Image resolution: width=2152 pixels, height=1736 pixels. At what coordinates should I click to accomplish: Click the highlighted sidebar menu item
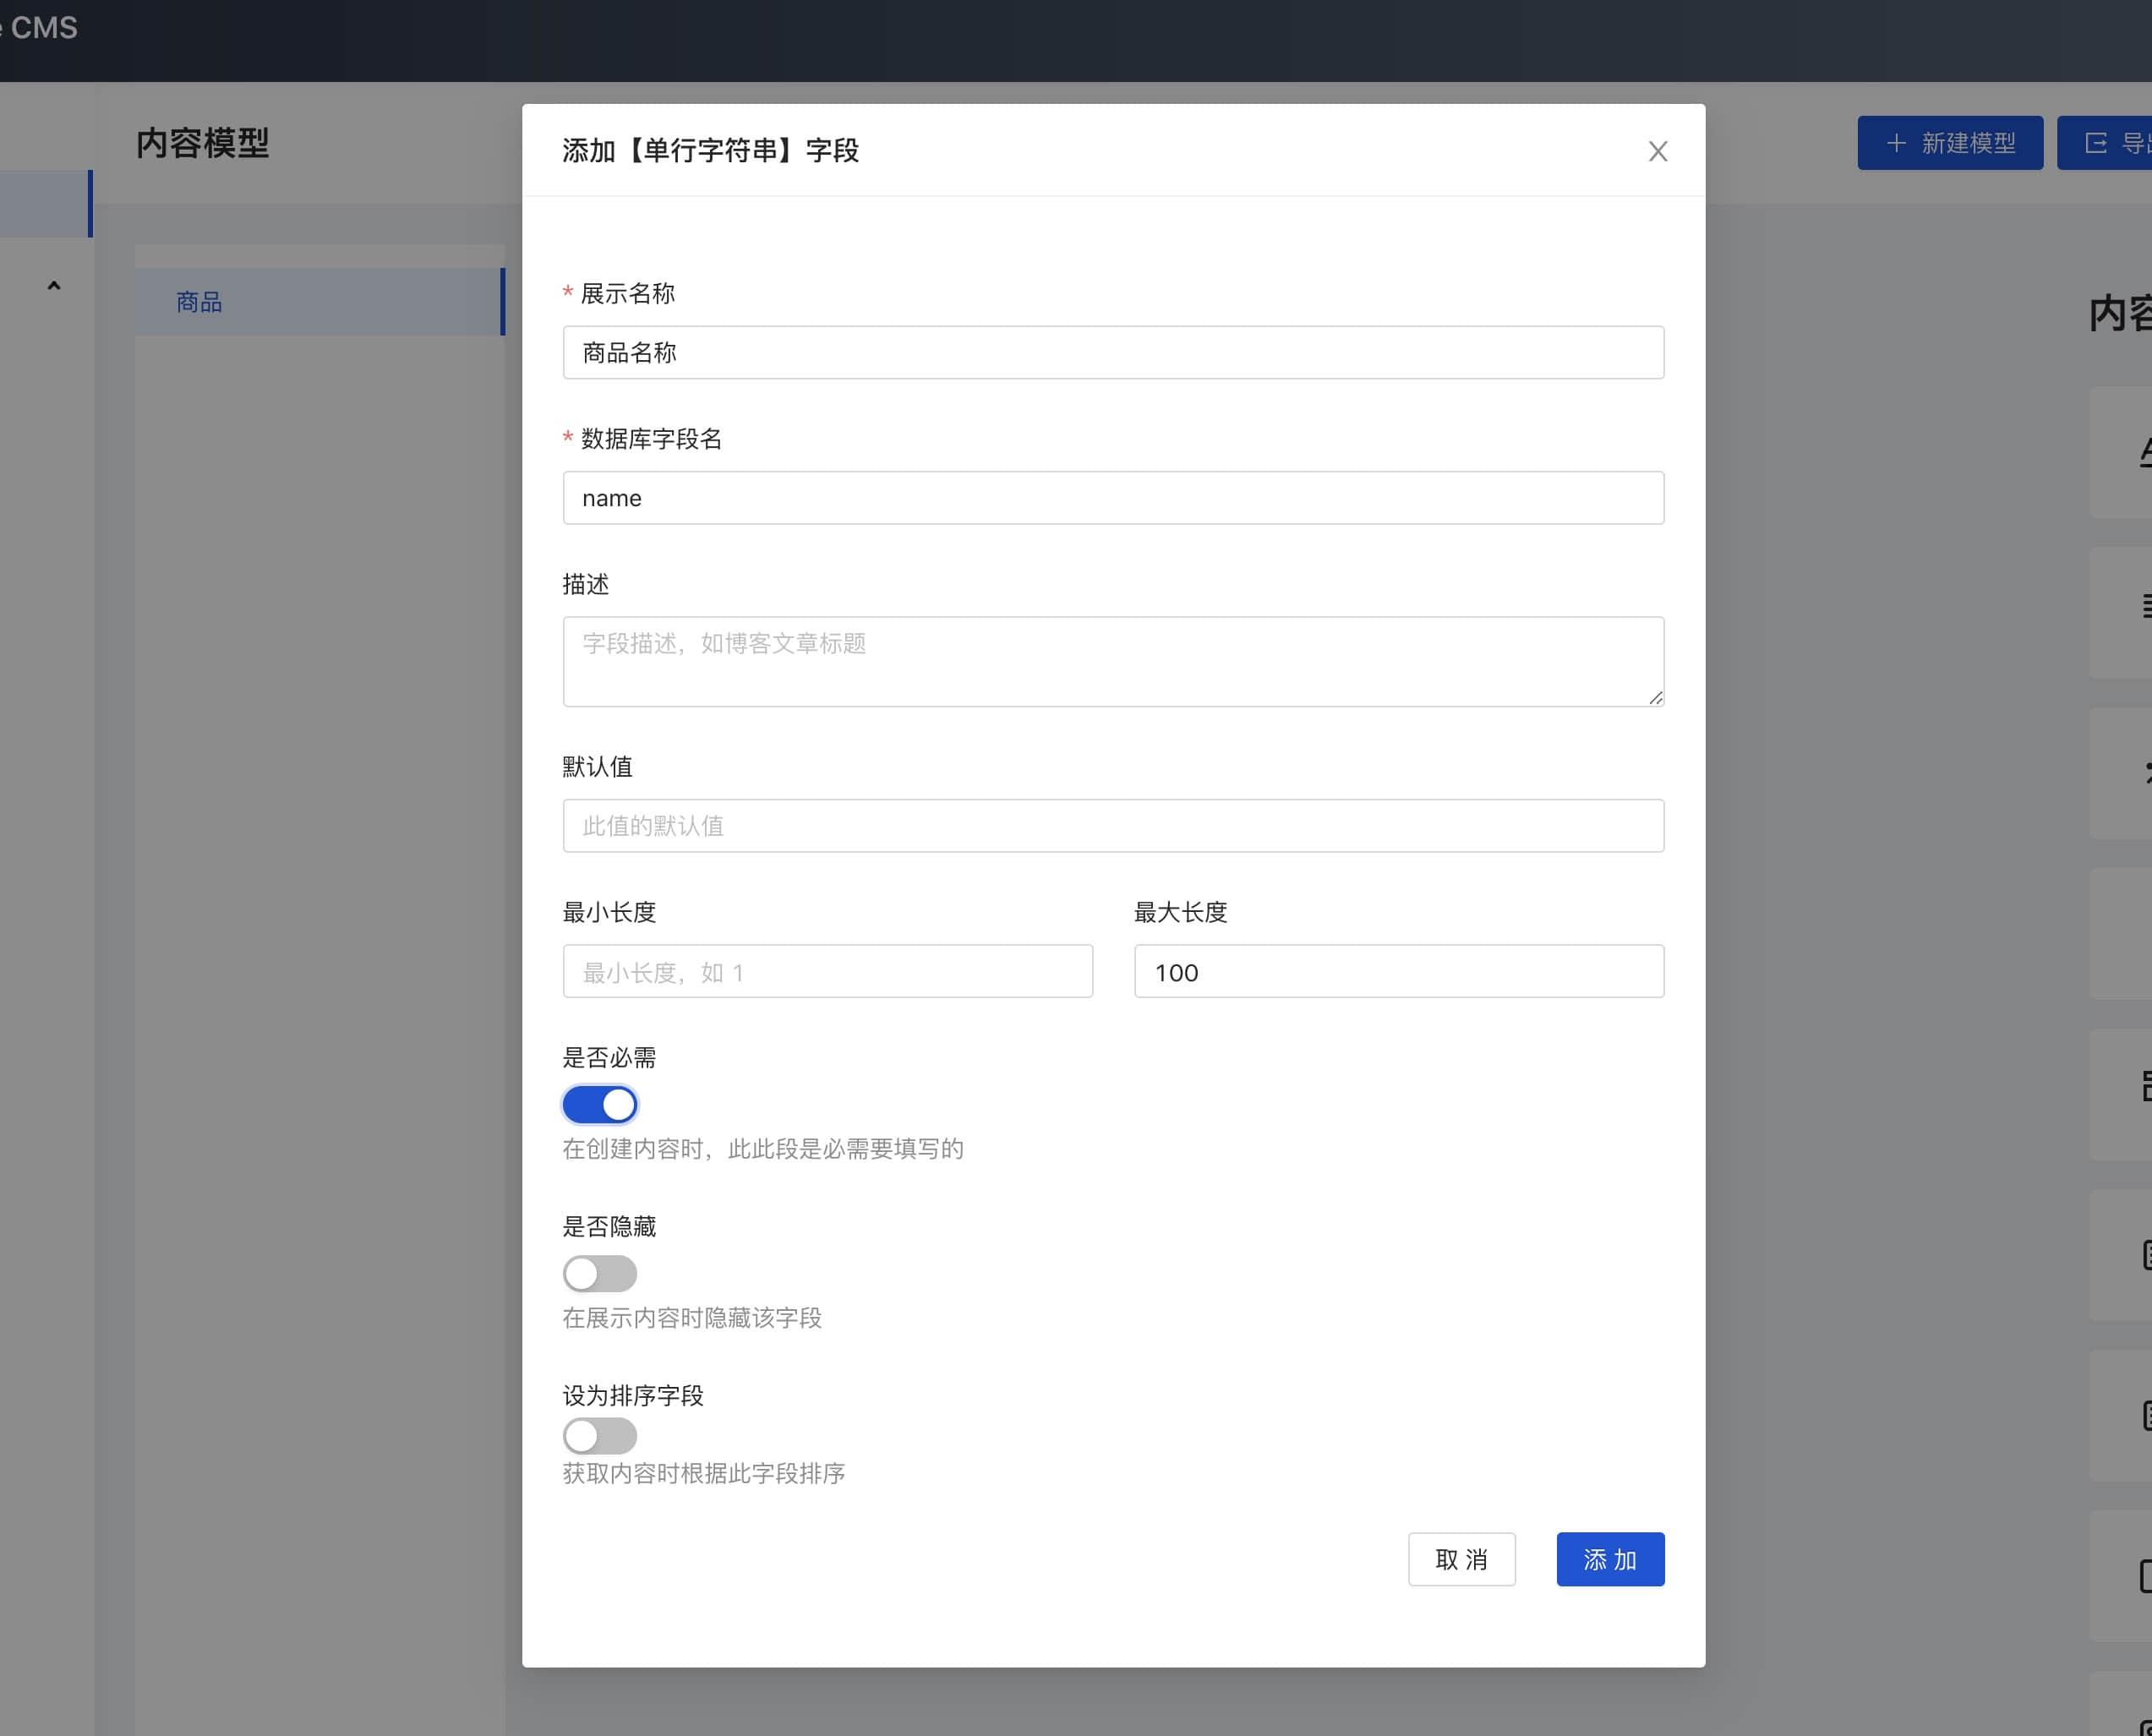tap(45, 203)
